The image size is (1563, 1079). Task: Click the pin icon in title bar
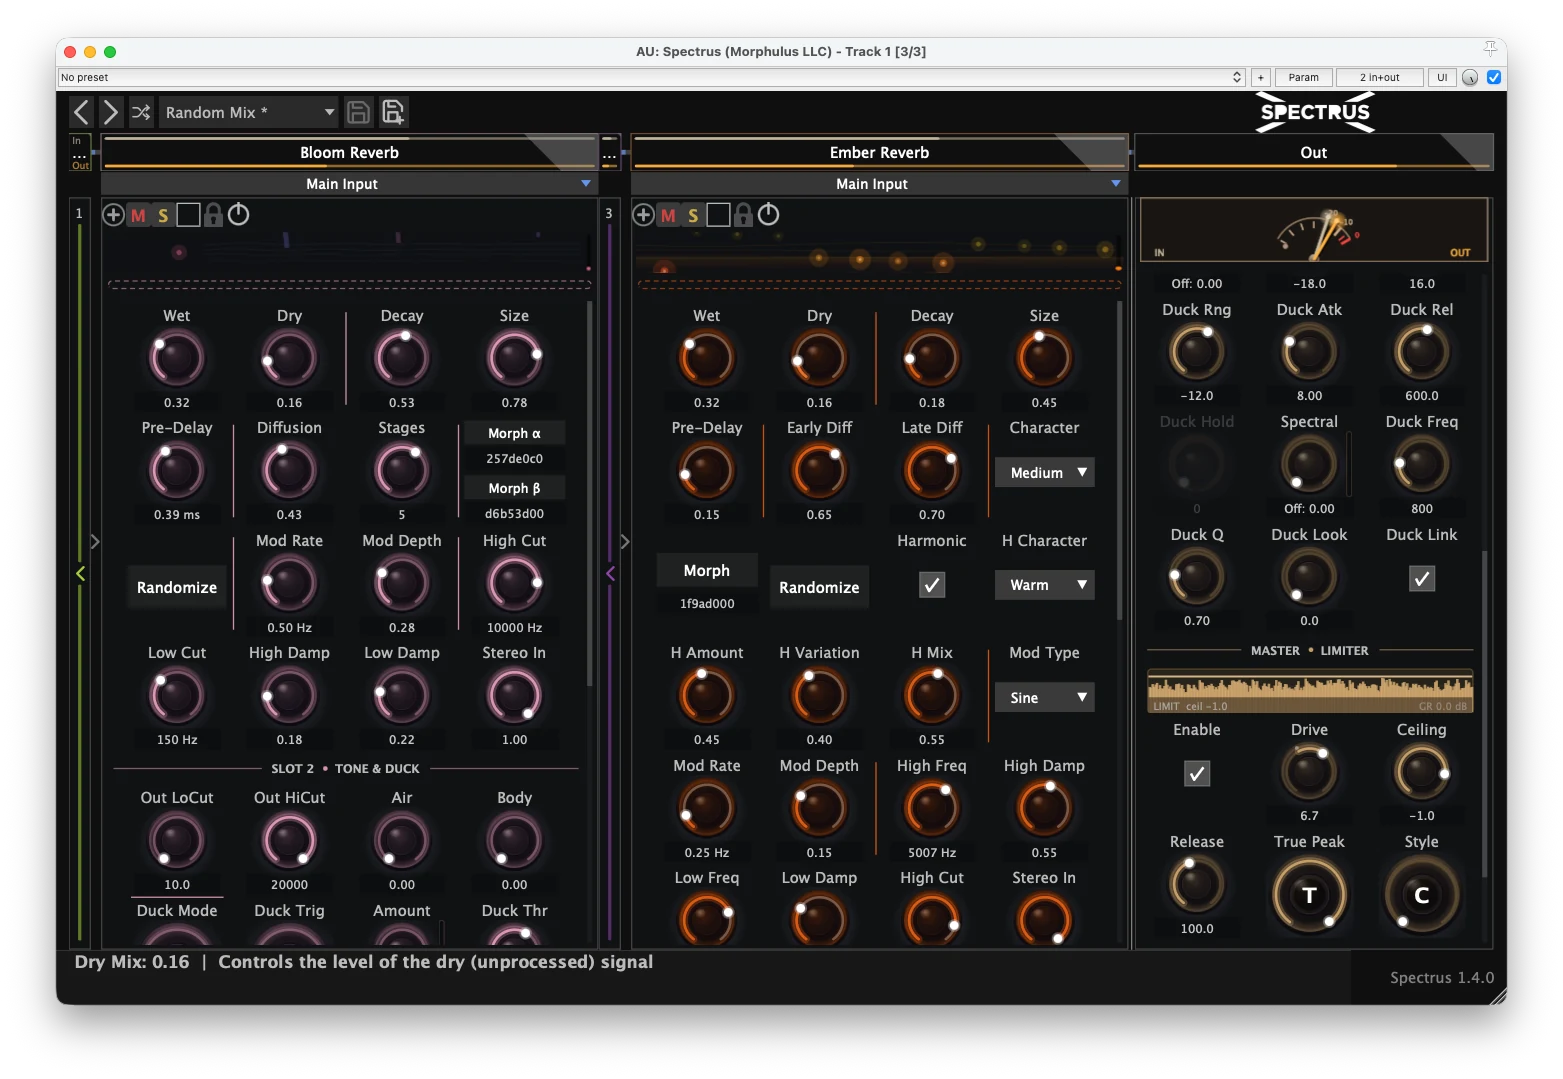point(1490,49)
